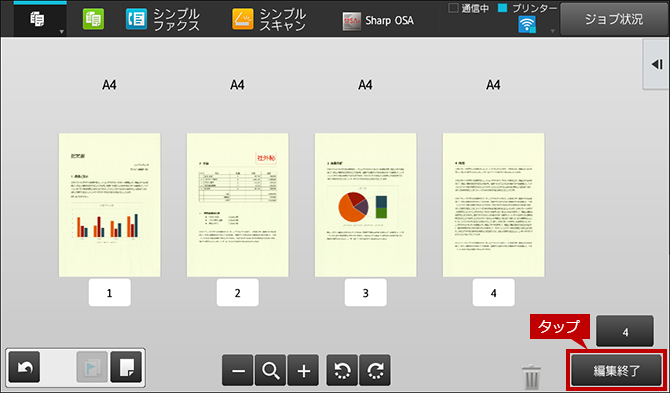Open Sharp OSA

(379, 21)
